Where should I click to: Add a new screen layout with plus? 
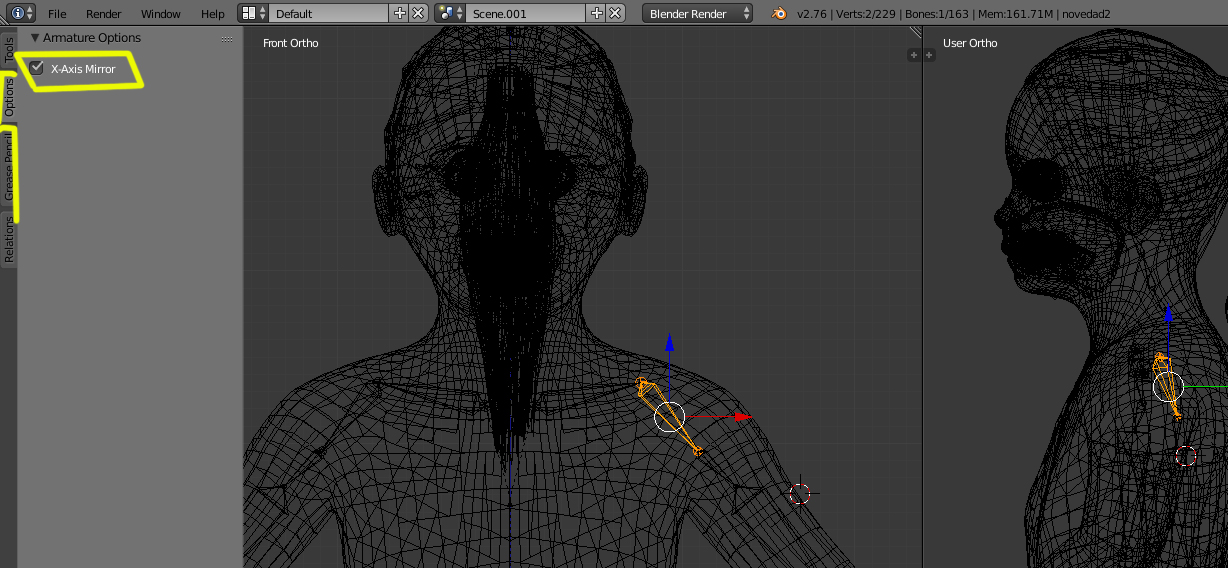[400, 13]
